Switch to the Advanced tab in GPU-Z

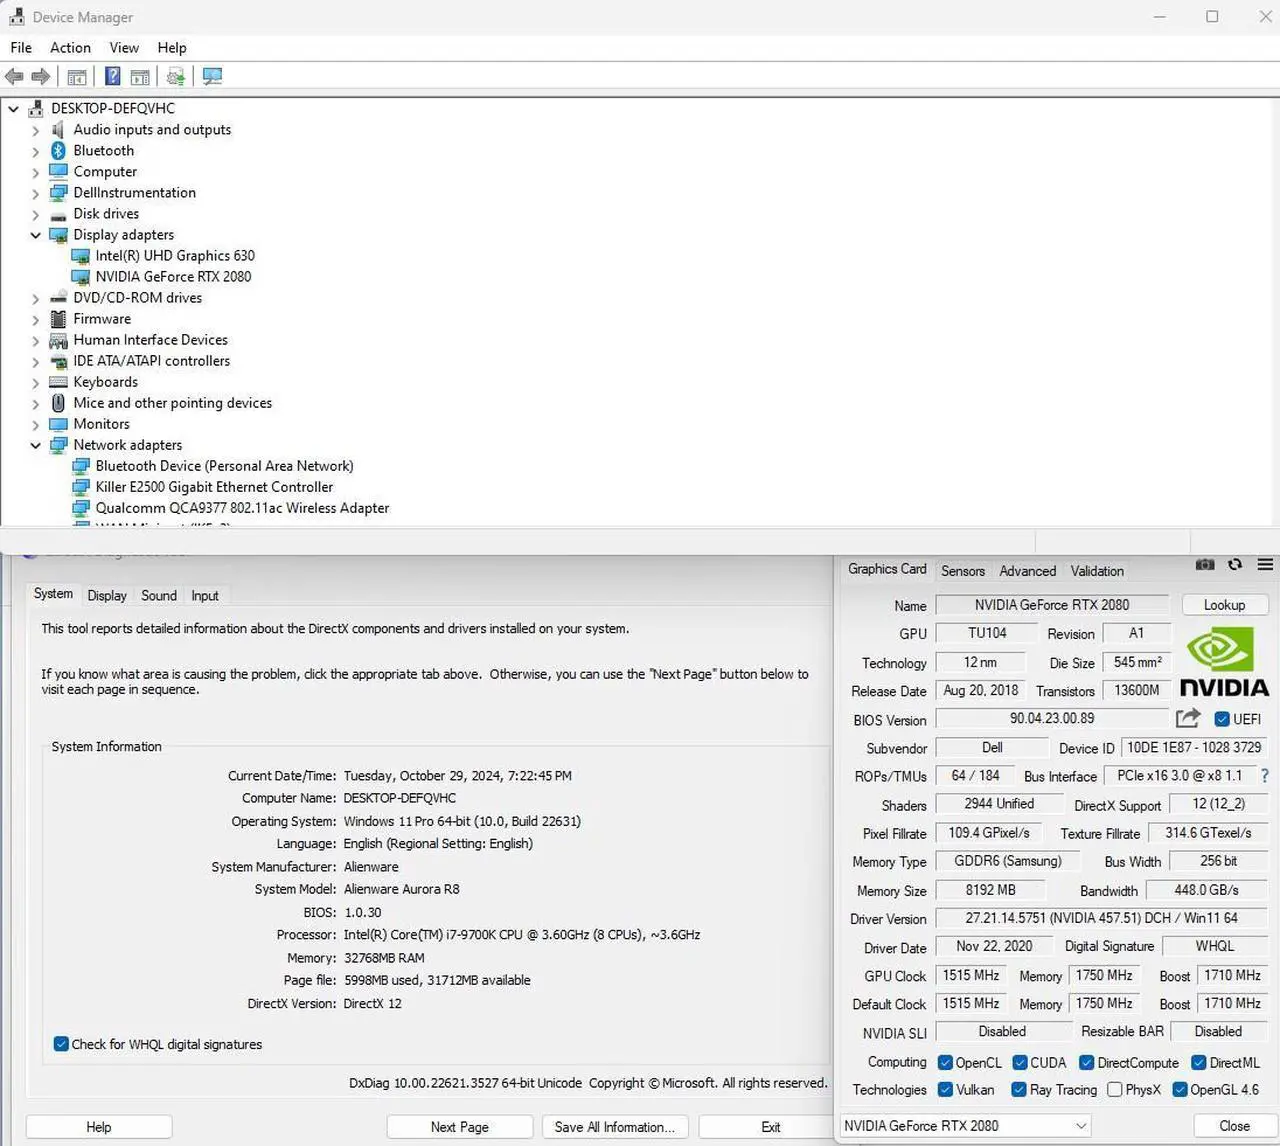[x=1027, y=571]
